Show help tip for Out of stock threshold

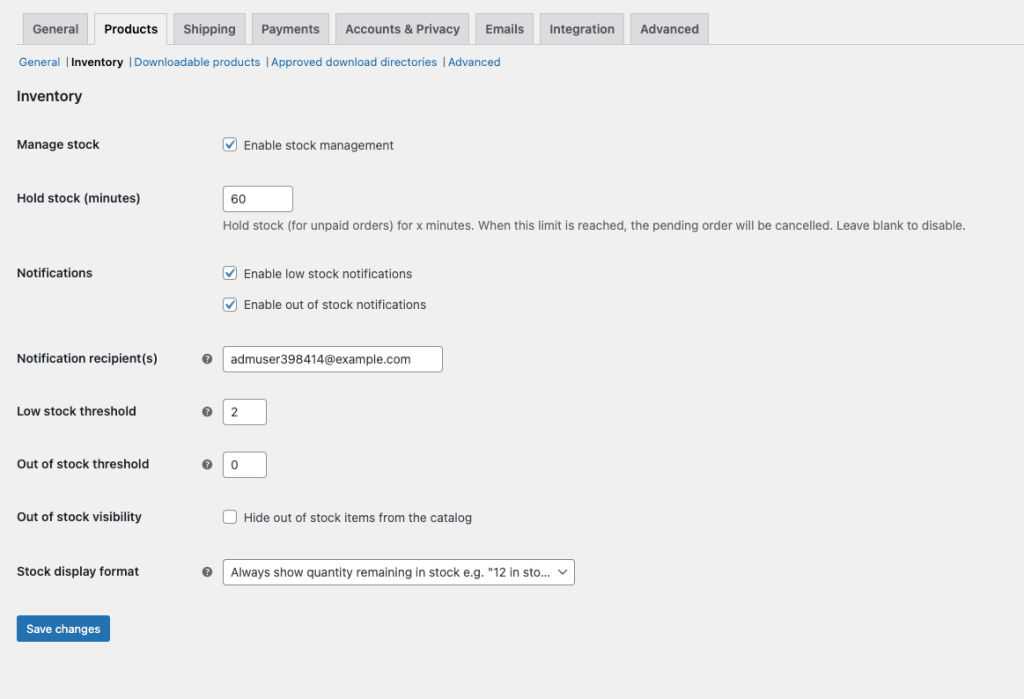(x=207, y=464)
